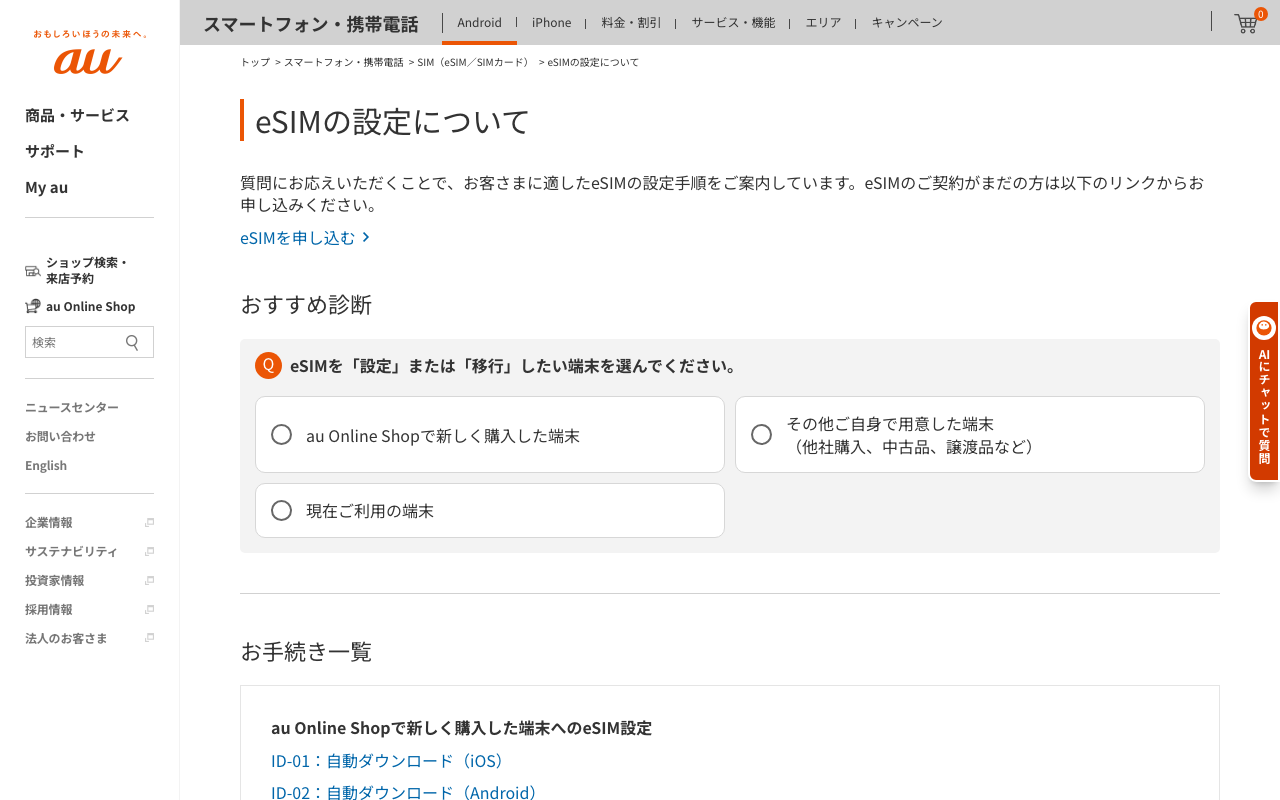Screen dimensions: 1280x800
Task: Click the スマートフォン・携帯電話 header title
Action: (x=311, y=23)
